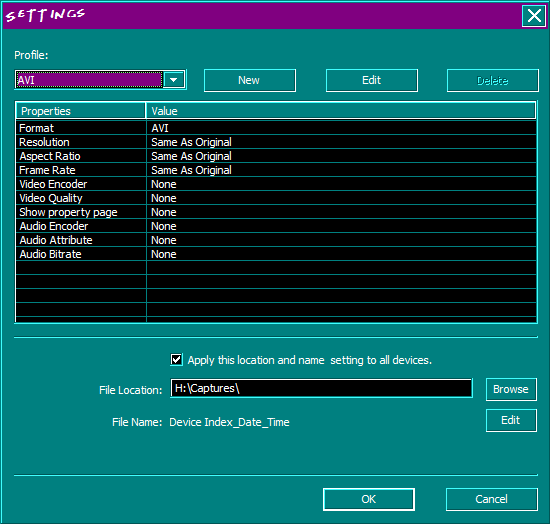Image resolution: width=551 pixels, height=525 pixels.
Task: Select the Audio Bitrate row
Action: [276, 254]
